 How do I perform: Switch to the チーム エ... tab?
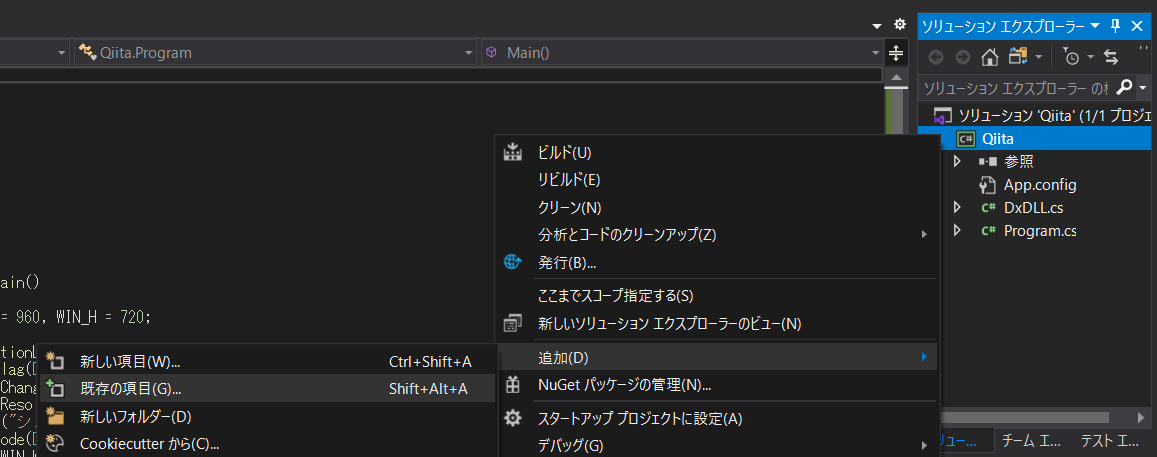click(1031, 441)
